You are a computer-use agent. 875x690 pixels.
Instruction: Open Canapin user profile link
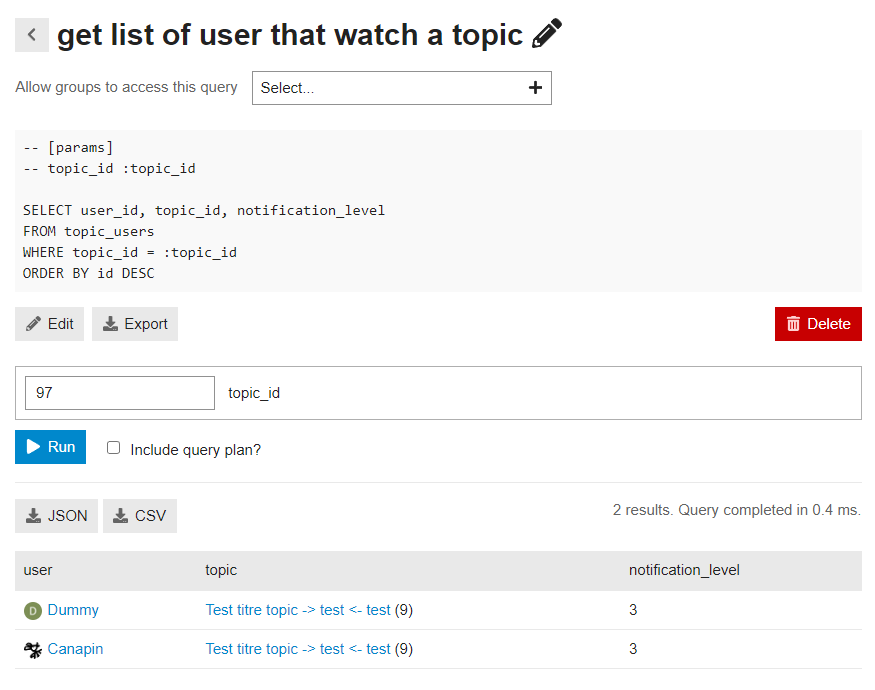[x=75, y=649]
